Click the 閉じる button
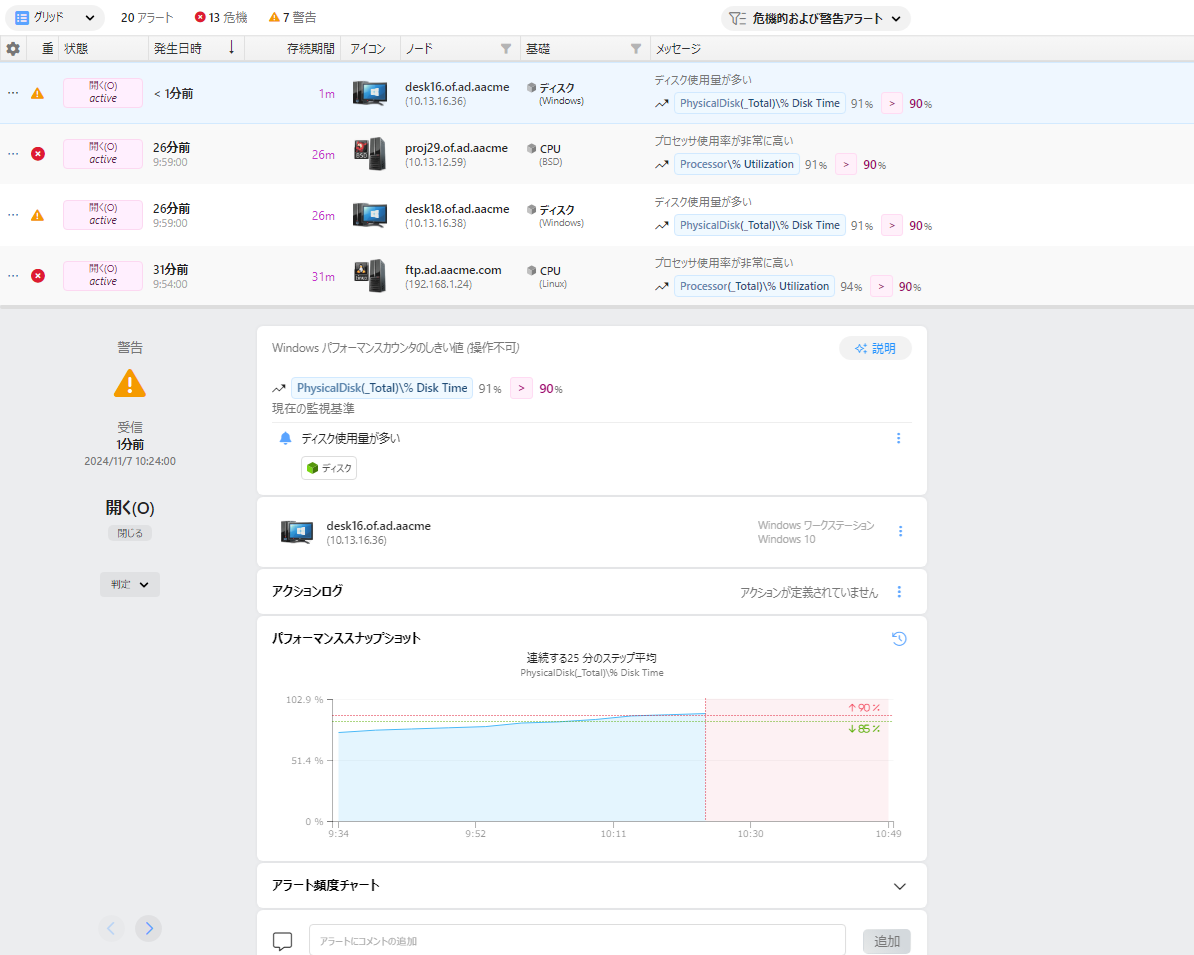Screen dimensions: 1194x955 (x=129, y=533)
